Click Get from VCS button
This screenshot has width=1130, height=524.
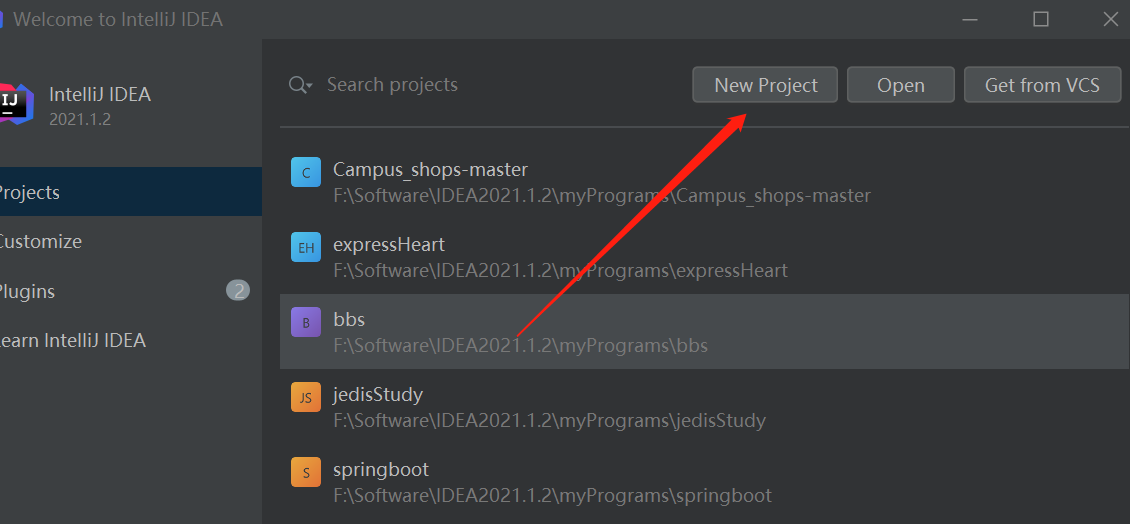click(1043, 85)
